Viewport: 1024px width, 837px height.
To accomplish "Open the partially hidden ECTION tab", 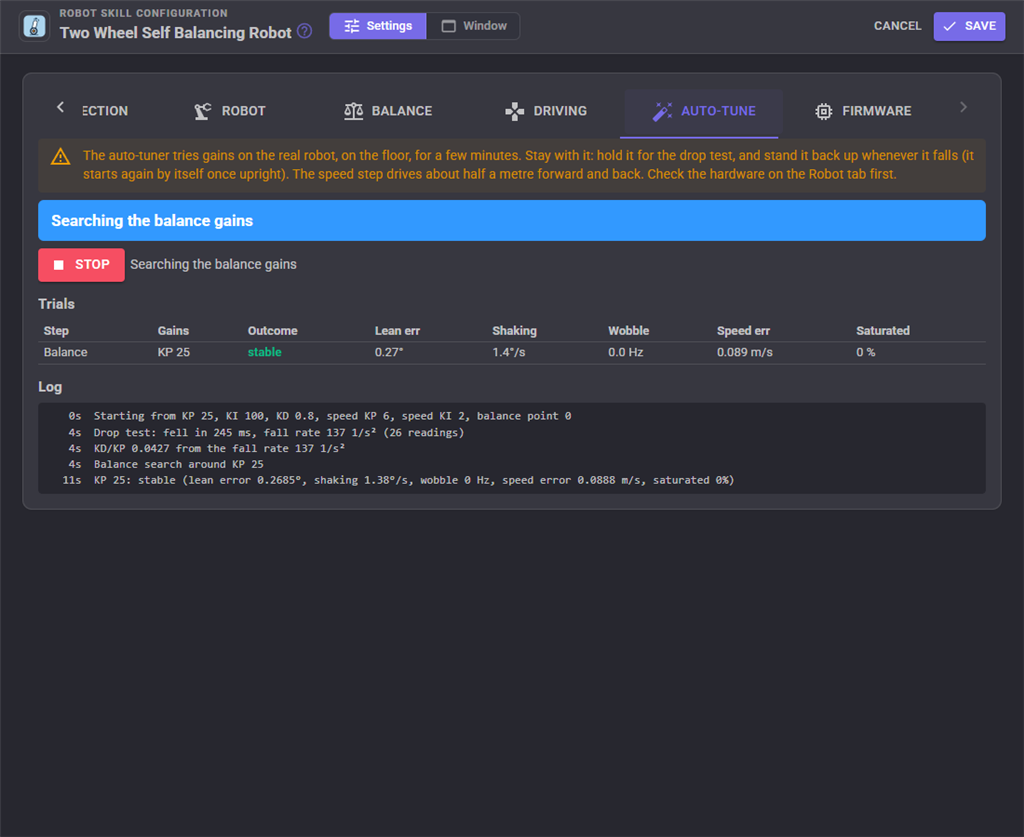I will (105, 111).
